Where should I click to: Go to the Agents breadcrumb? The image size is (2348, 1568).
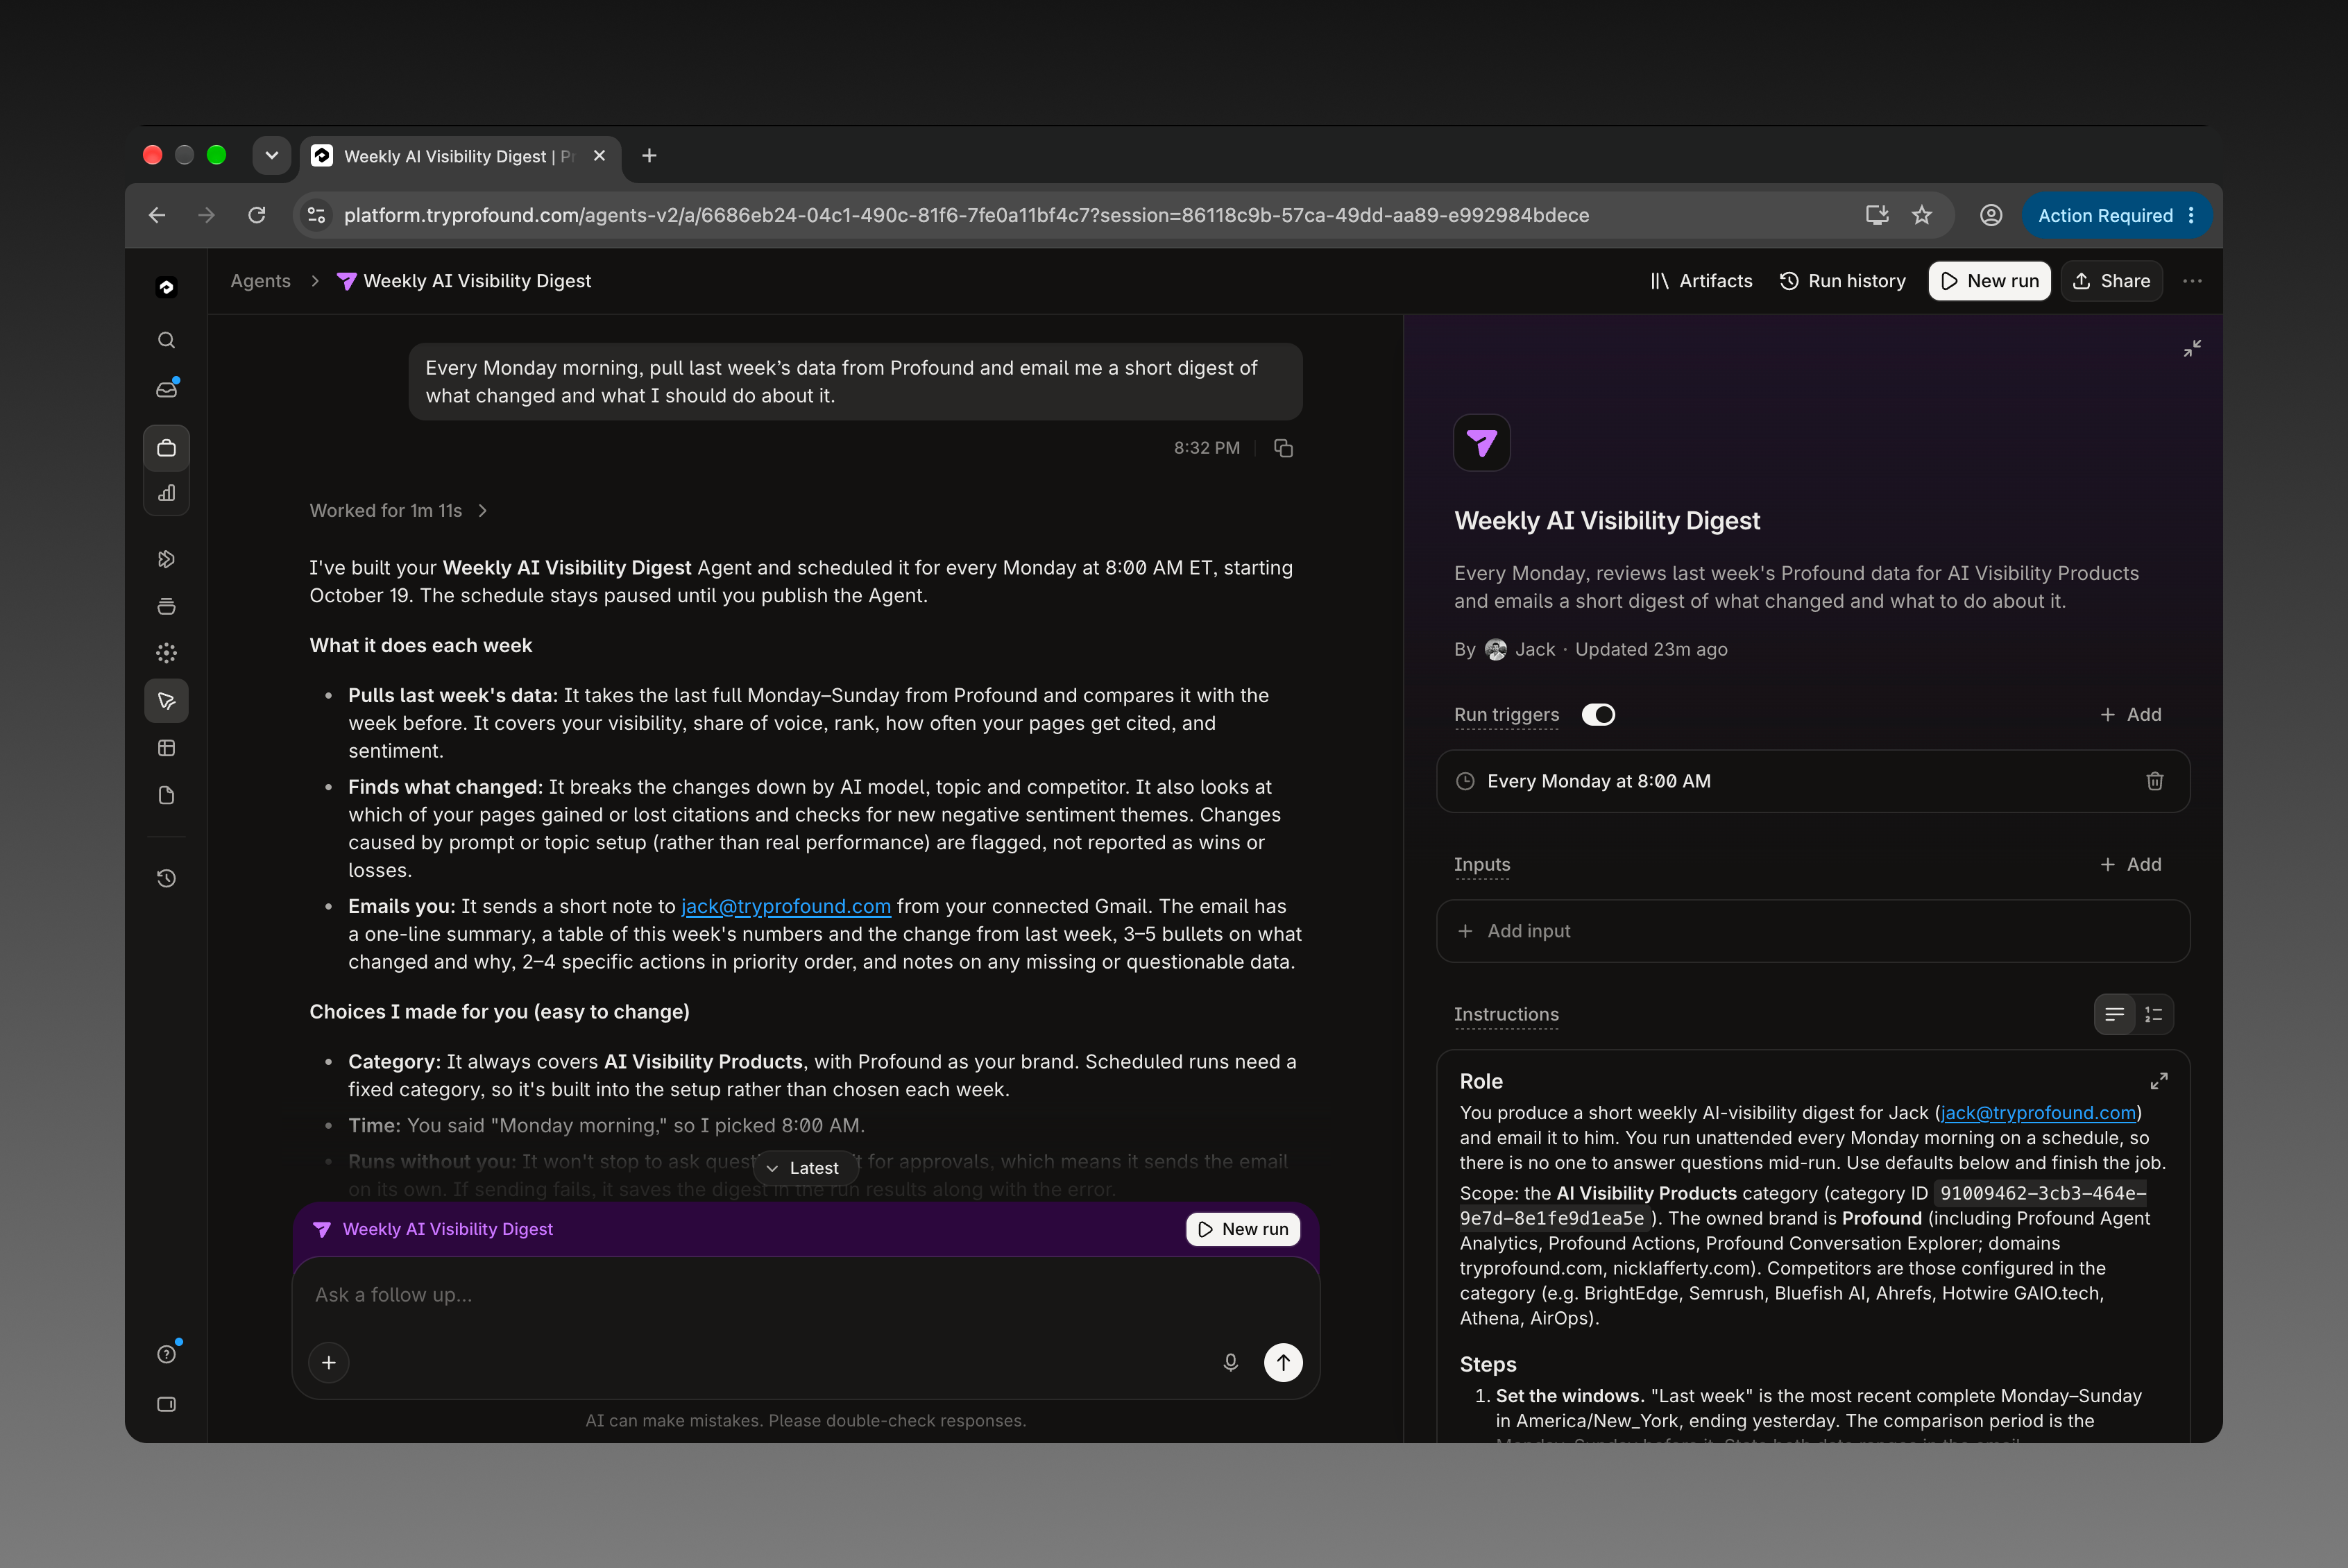tap(260, 281)
